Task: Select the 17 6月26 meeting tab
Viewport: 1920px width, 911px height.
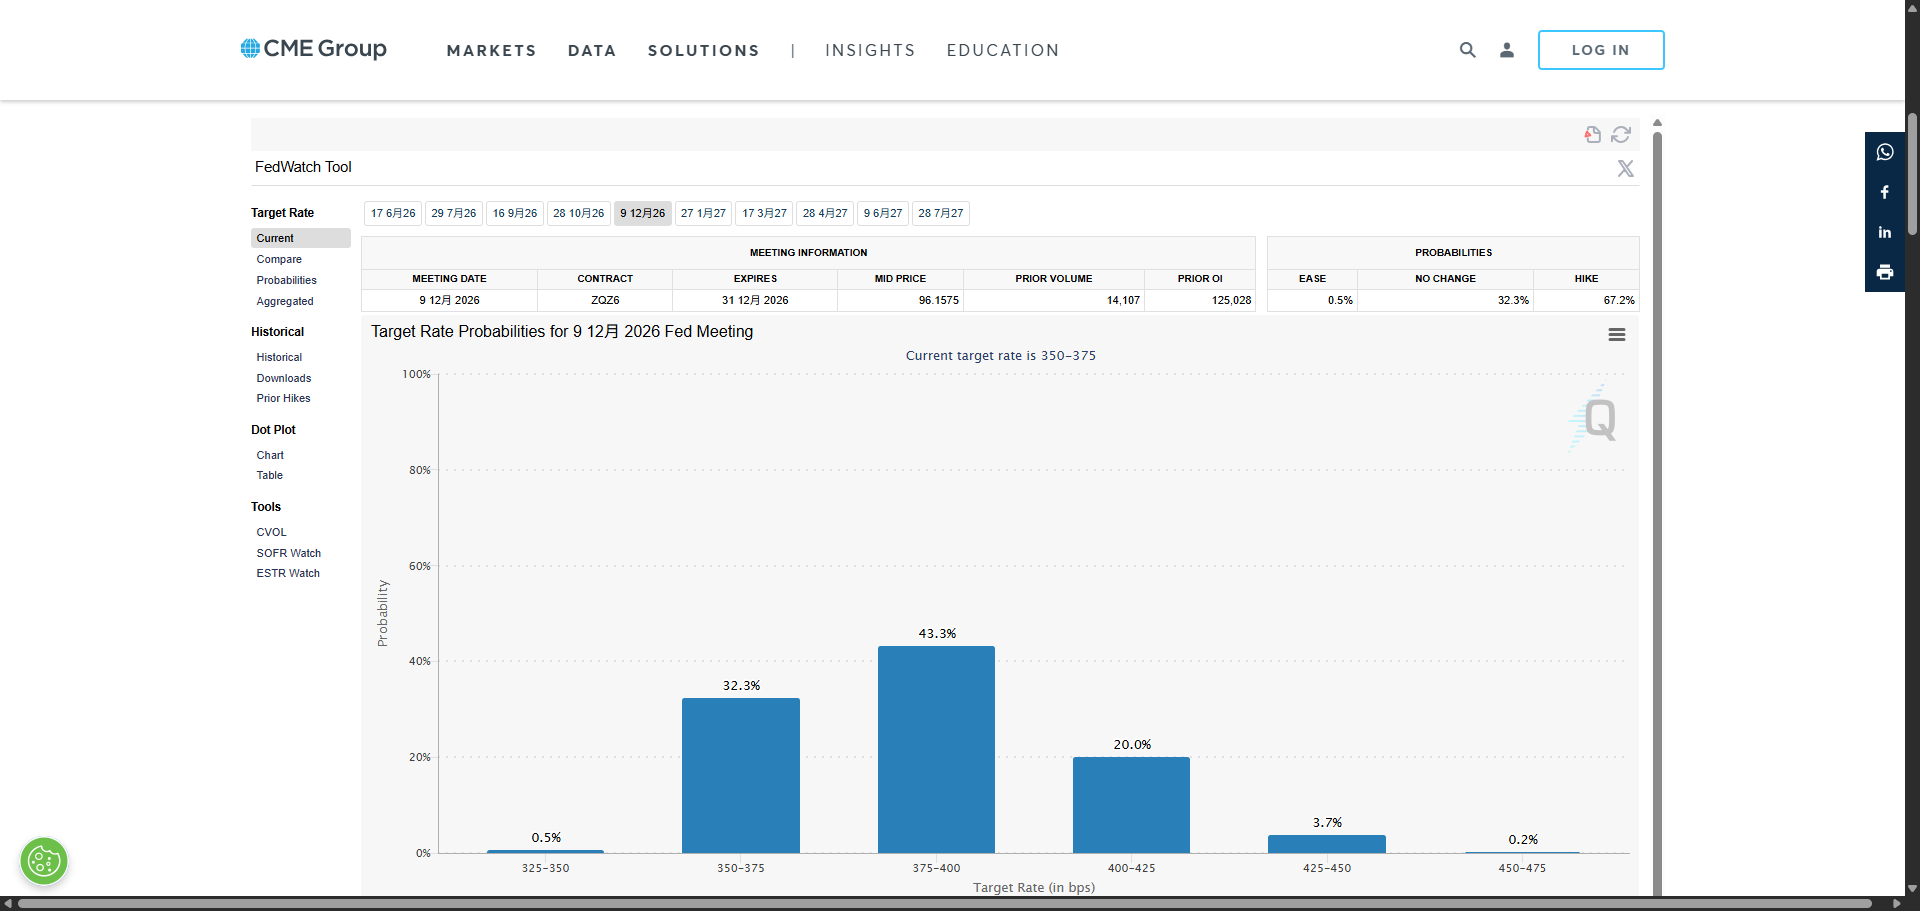Action: (x=393, y=213)
